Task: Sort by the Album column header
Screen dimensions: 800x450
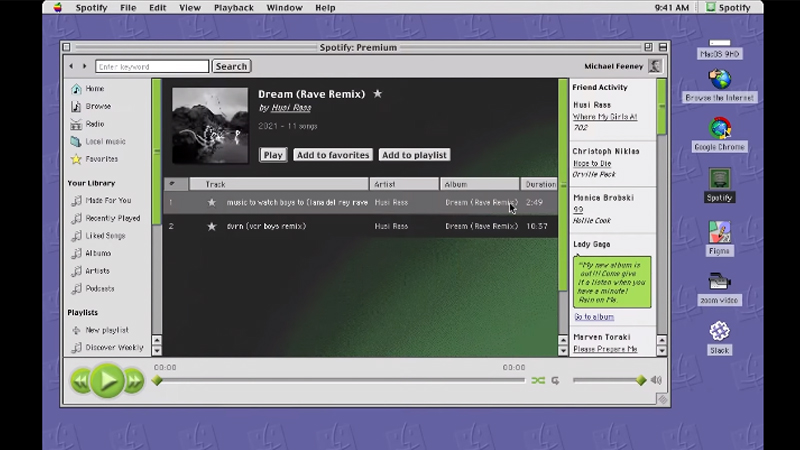Action: point(480,184)
